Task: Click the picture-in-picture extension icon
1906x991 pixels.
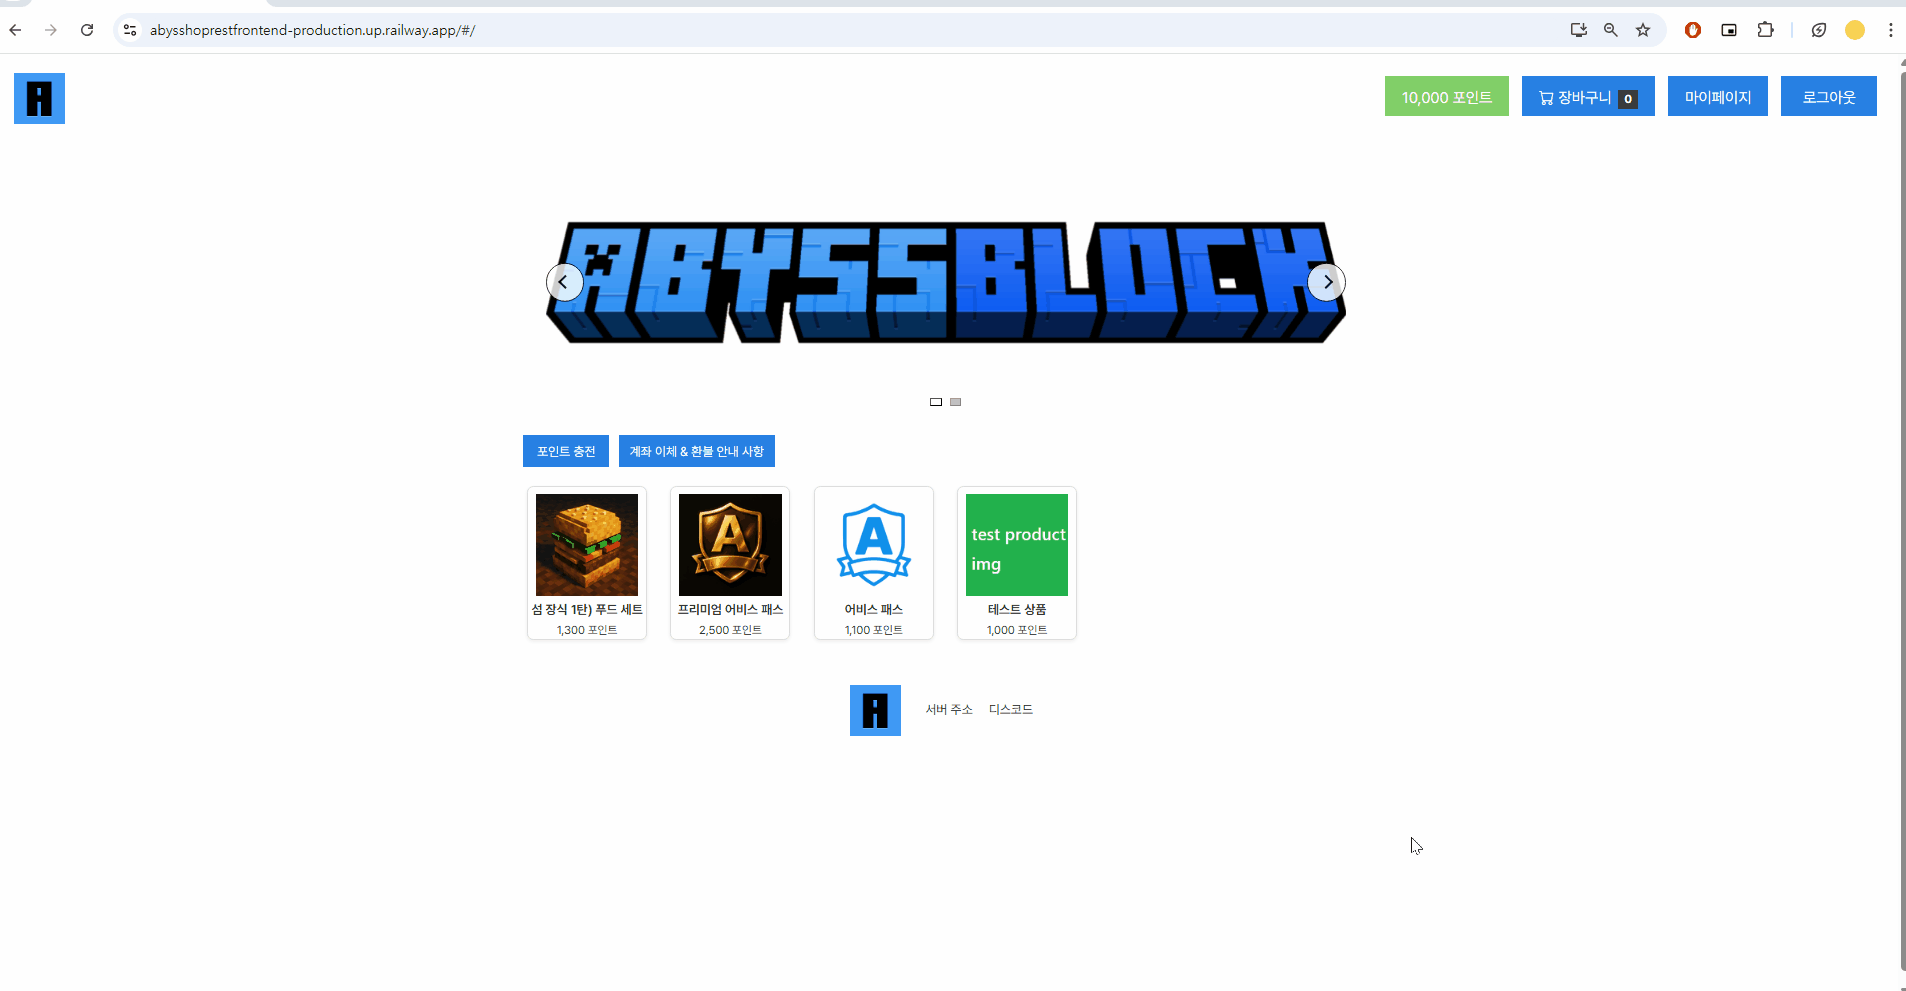Action: [1729, 30]
